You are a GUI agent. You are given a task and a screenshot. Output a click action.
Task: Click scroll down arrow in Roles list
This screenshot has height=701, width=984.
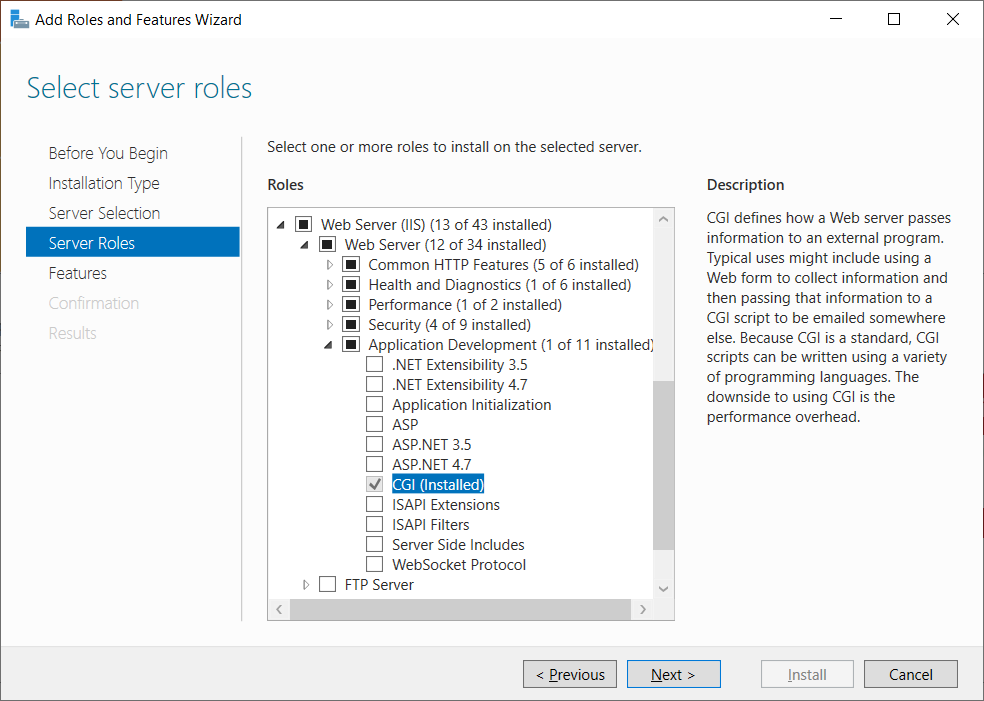click(664, 589)
